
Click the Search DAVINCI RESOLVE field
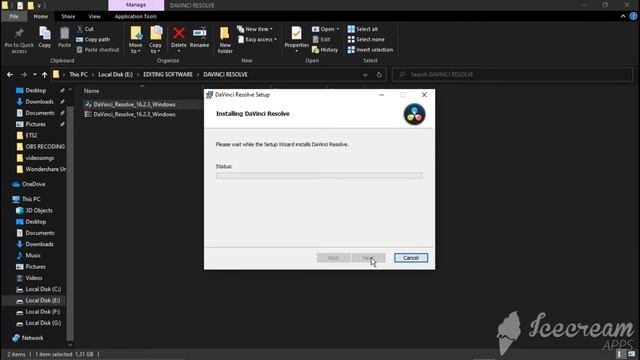pos(512,75)
